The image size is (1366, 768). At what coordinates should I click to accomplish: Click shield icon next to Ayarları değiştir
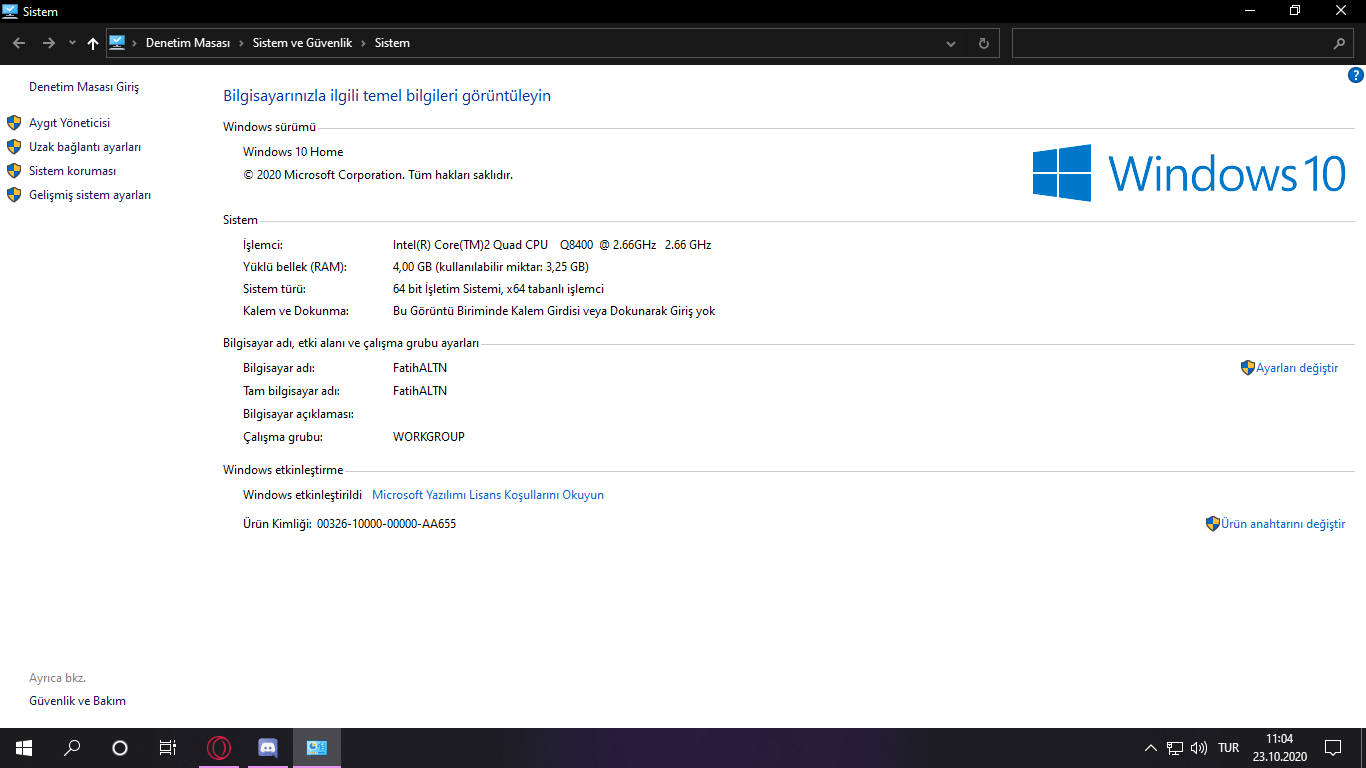pos(1248,368)
